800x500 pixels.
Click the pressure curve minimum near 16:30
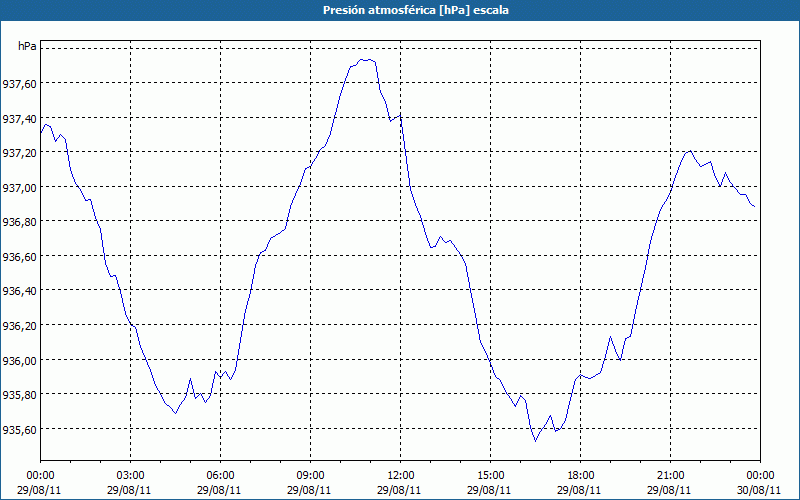pyautogui.click(x=535, y=440)
